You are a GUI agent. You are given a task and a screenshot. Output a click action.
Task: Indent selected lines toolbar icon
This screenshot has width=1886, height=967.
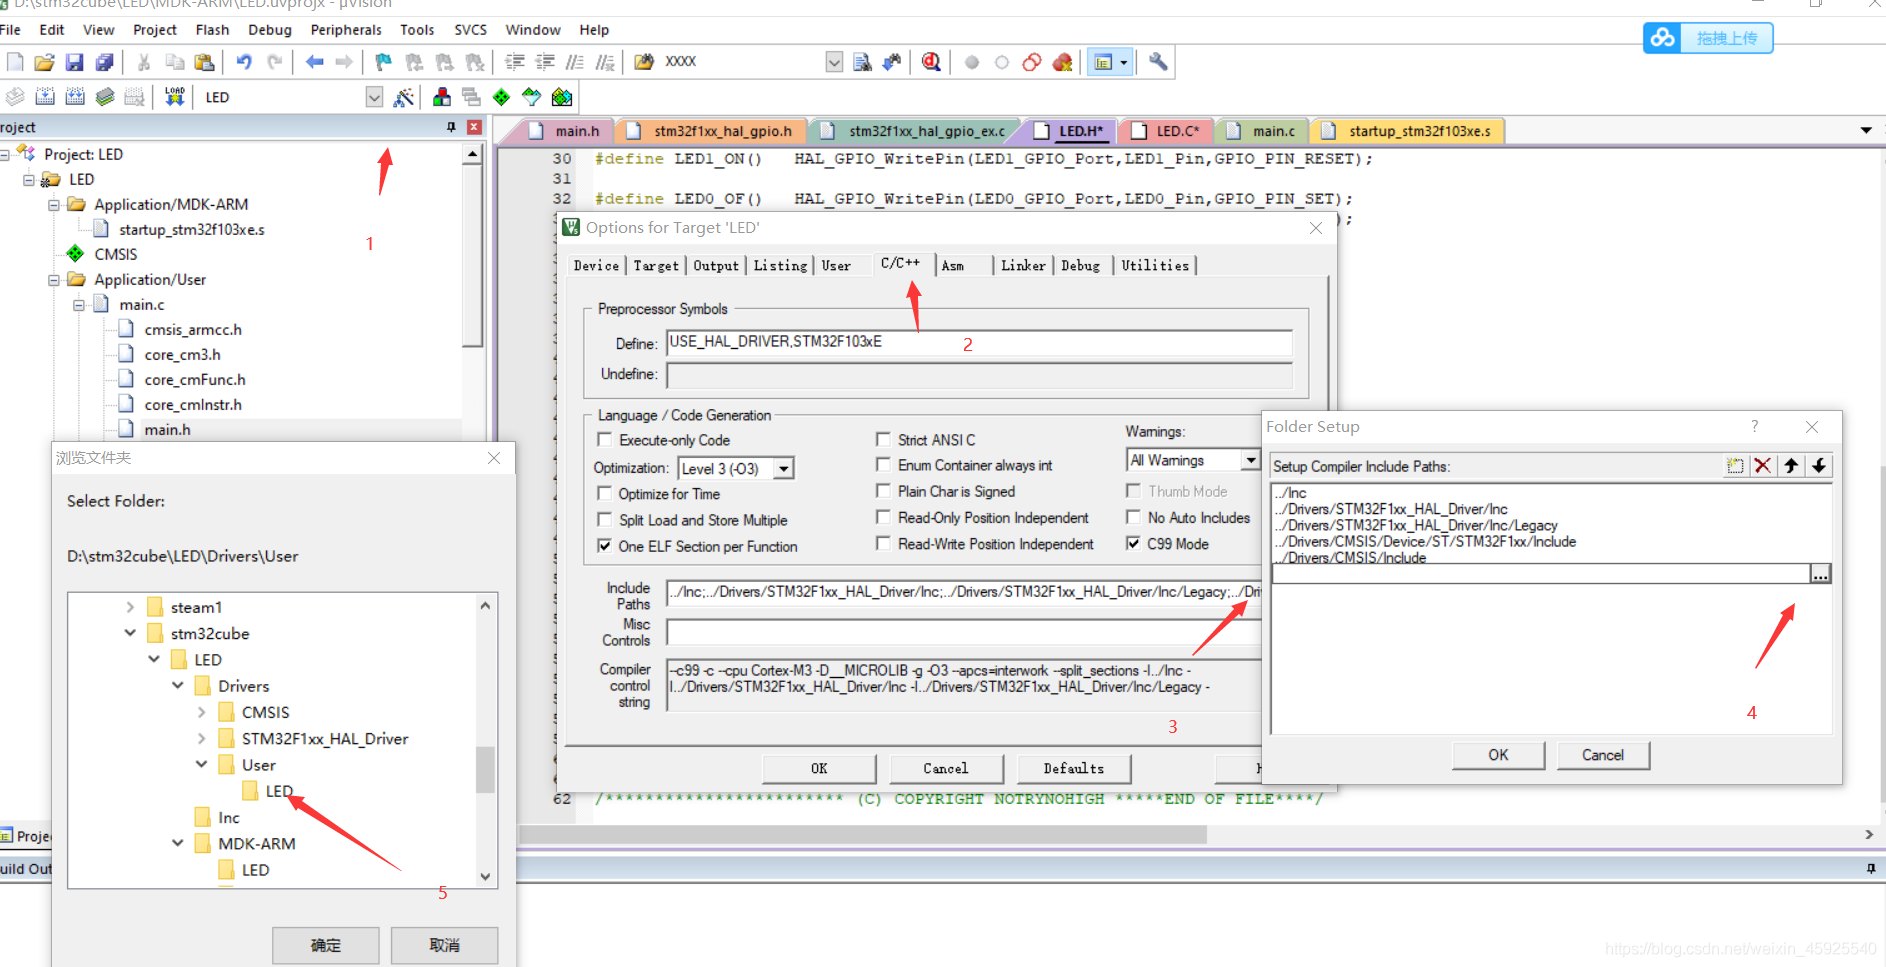pos(515,62)
